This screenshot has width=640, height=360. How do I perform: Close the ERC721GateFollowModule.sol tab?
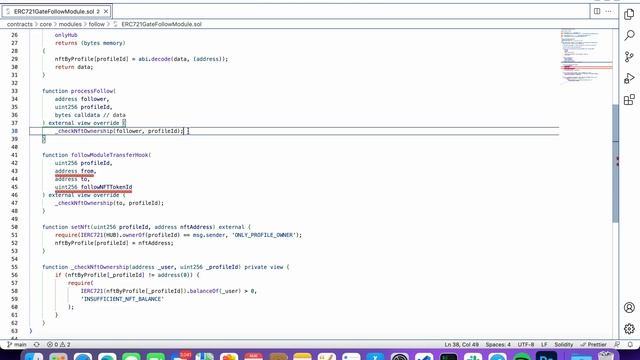click(106, 11)
